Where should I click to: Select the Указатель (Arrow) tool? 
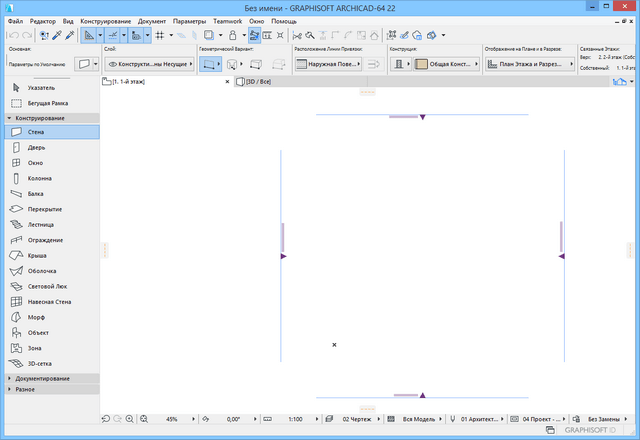(42, 88)
